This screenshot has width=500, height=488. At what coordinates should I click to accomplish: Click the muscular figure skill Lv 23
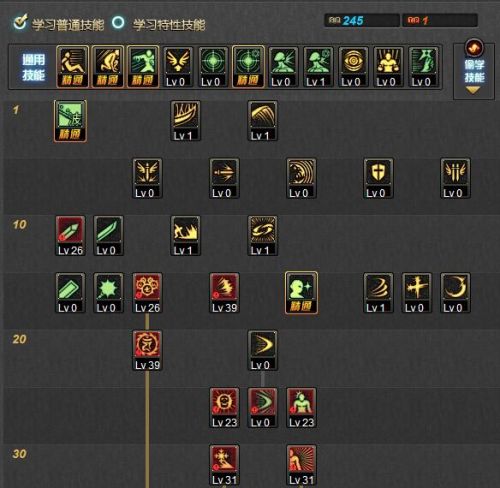click(x=301, y=408)
